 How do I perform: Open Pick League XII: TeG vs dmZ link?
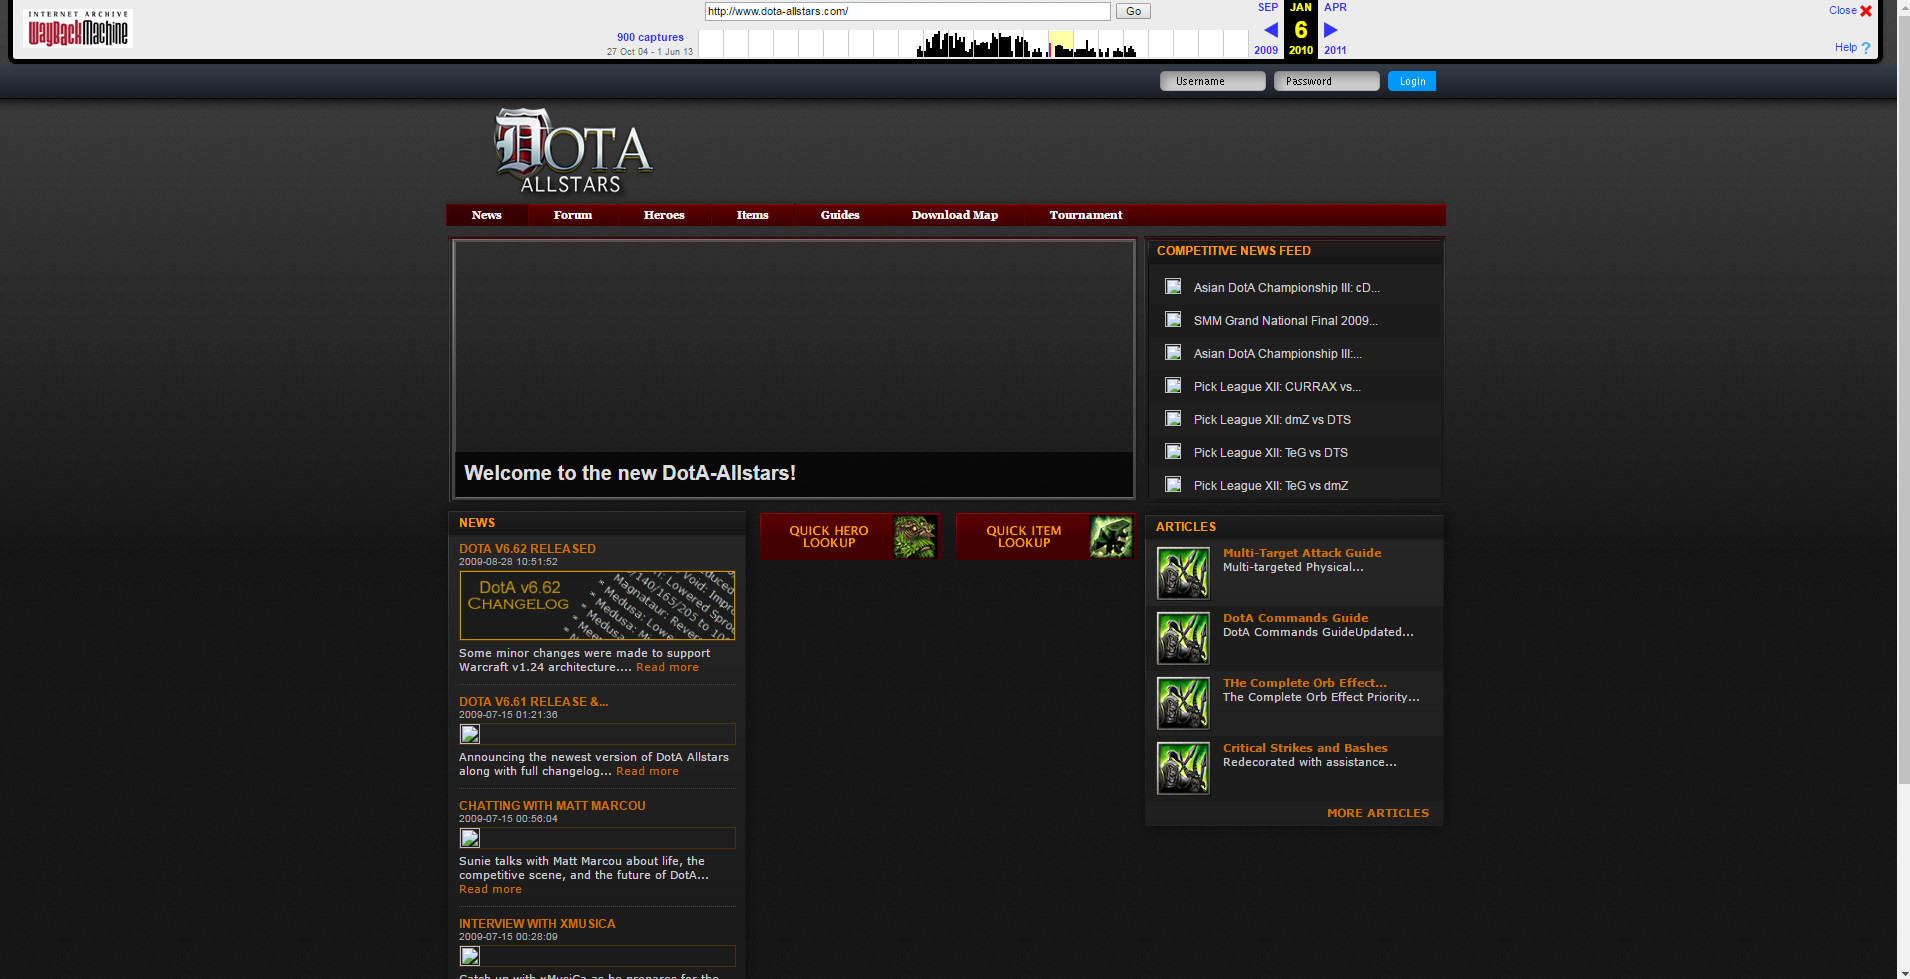click(x=1270, y=486)
